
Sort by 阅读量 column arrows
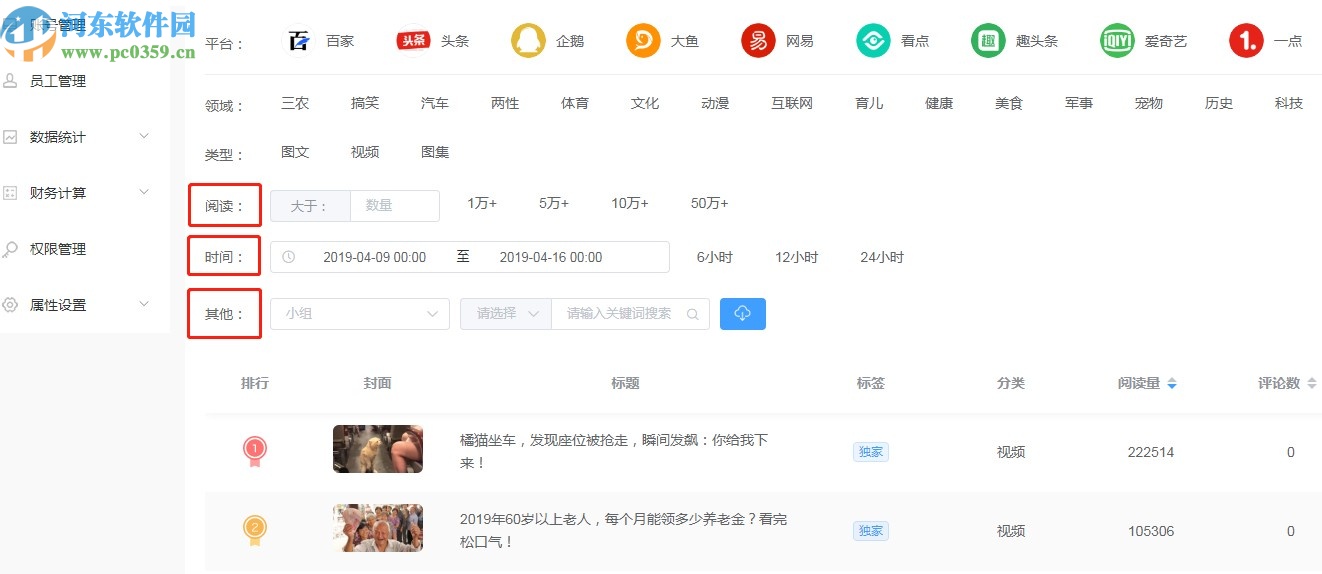coord(1172,384)
